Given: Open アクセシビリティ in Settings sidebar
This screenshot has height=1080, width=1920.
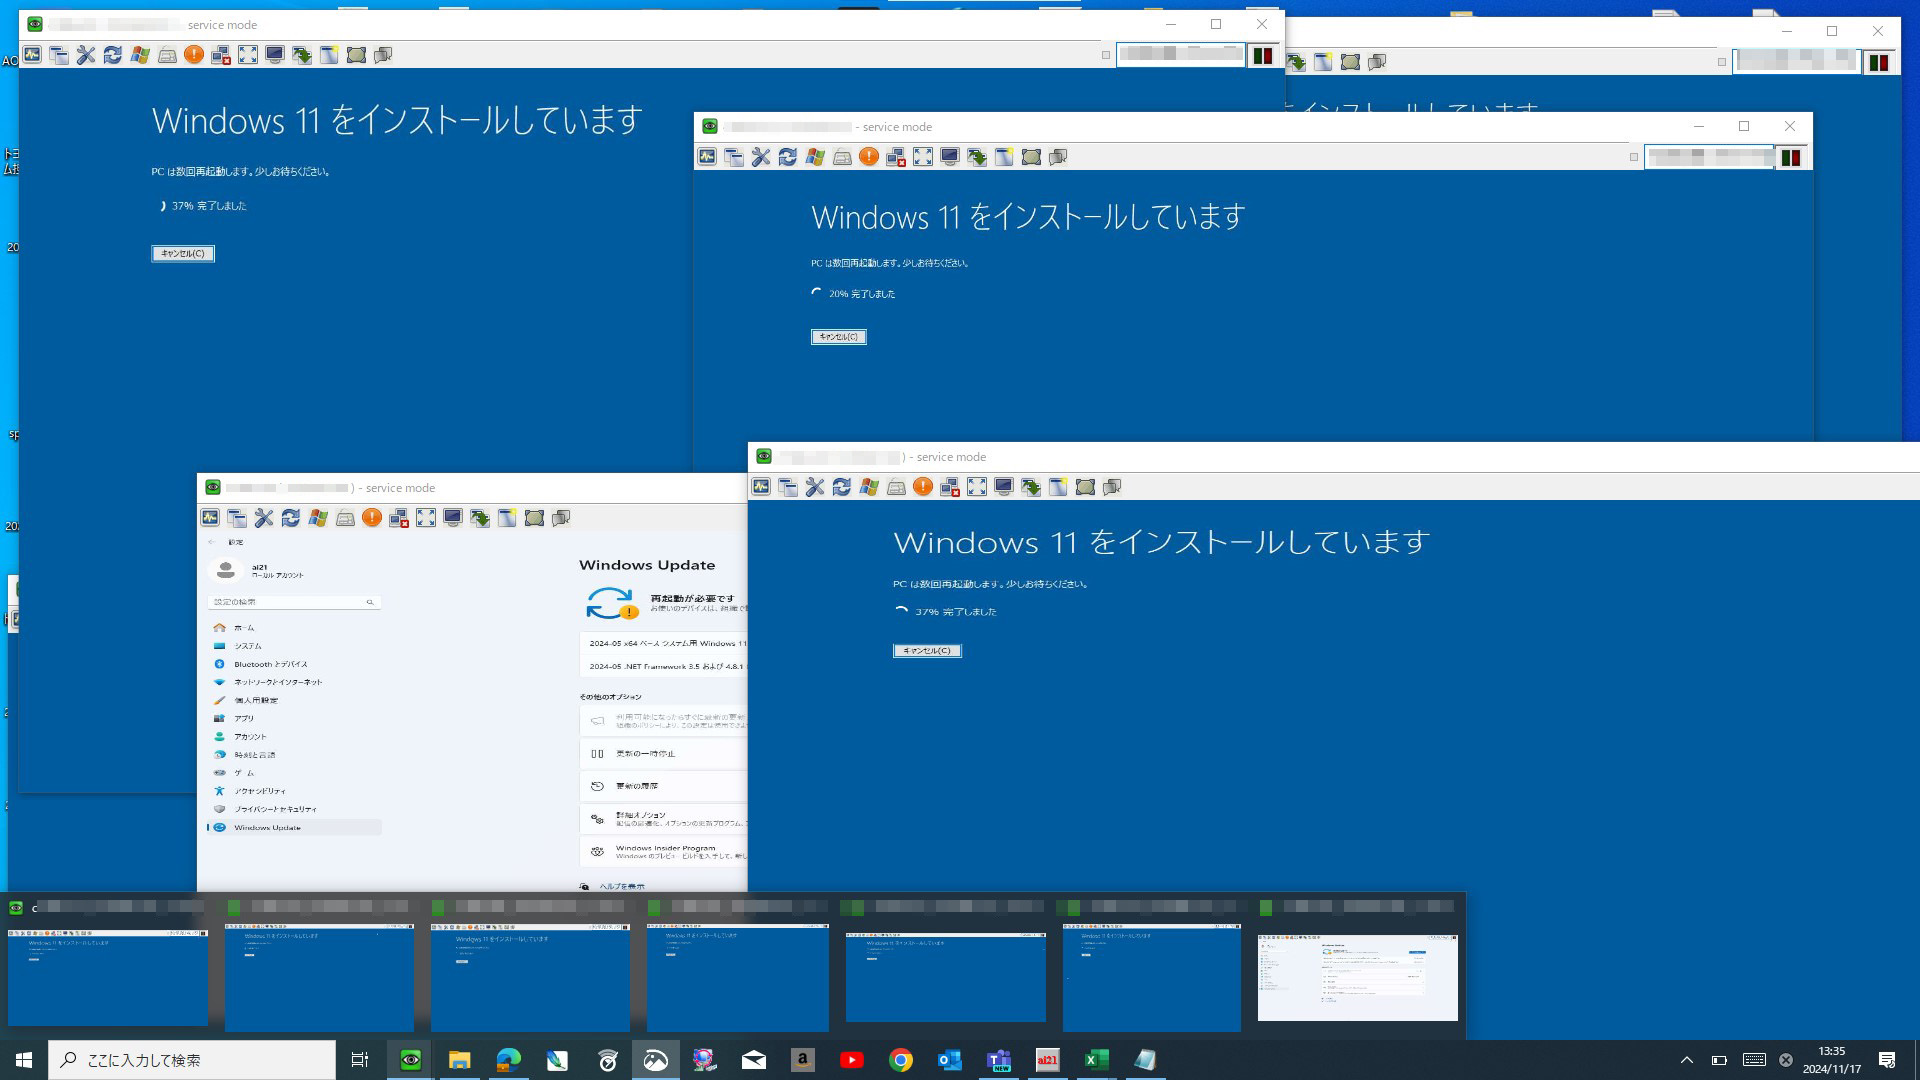Looking at the screenshot, I should point(294,791).
